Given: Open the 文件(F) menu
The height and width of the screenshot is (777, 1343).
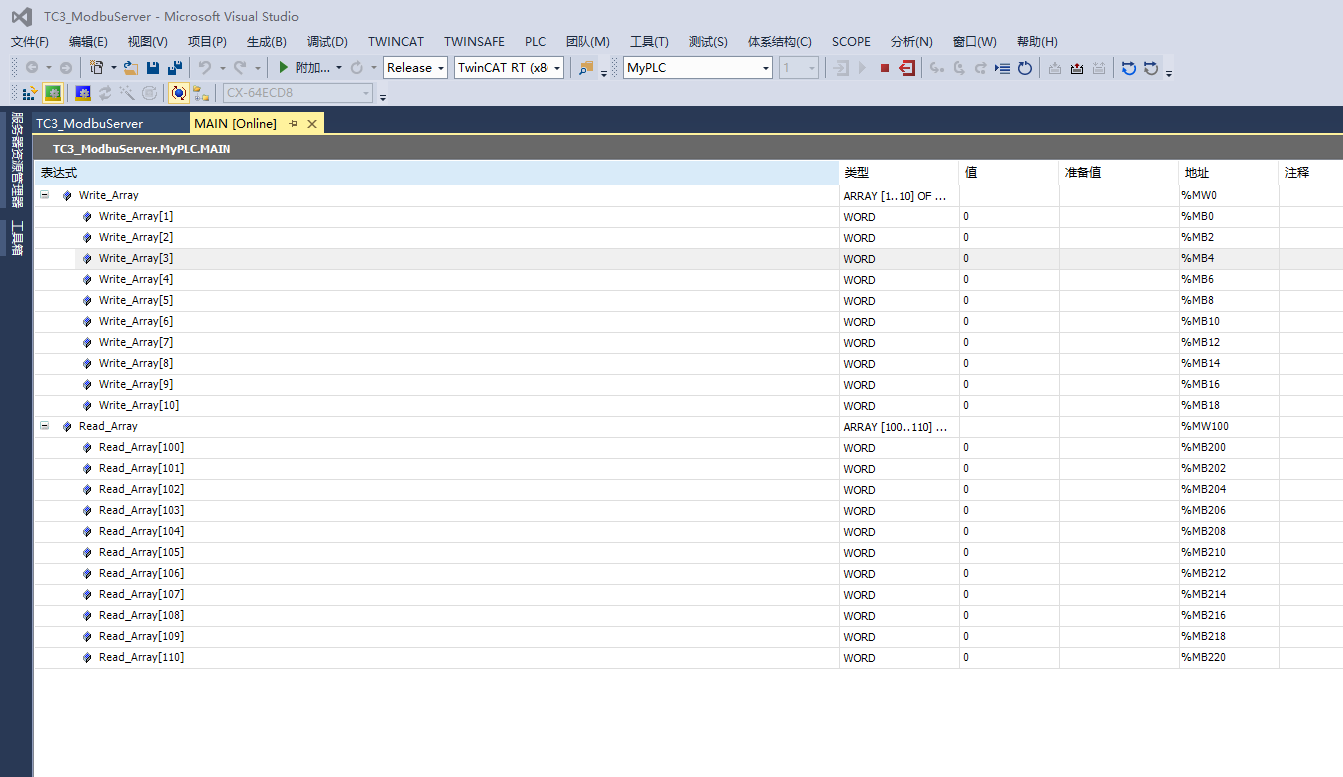Looking at the screenshot, I should tap(29, 41).
